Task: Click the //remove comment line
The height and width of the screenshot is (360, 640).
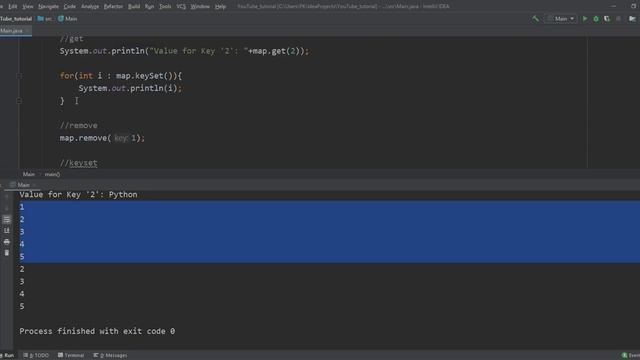Action: 79,126
